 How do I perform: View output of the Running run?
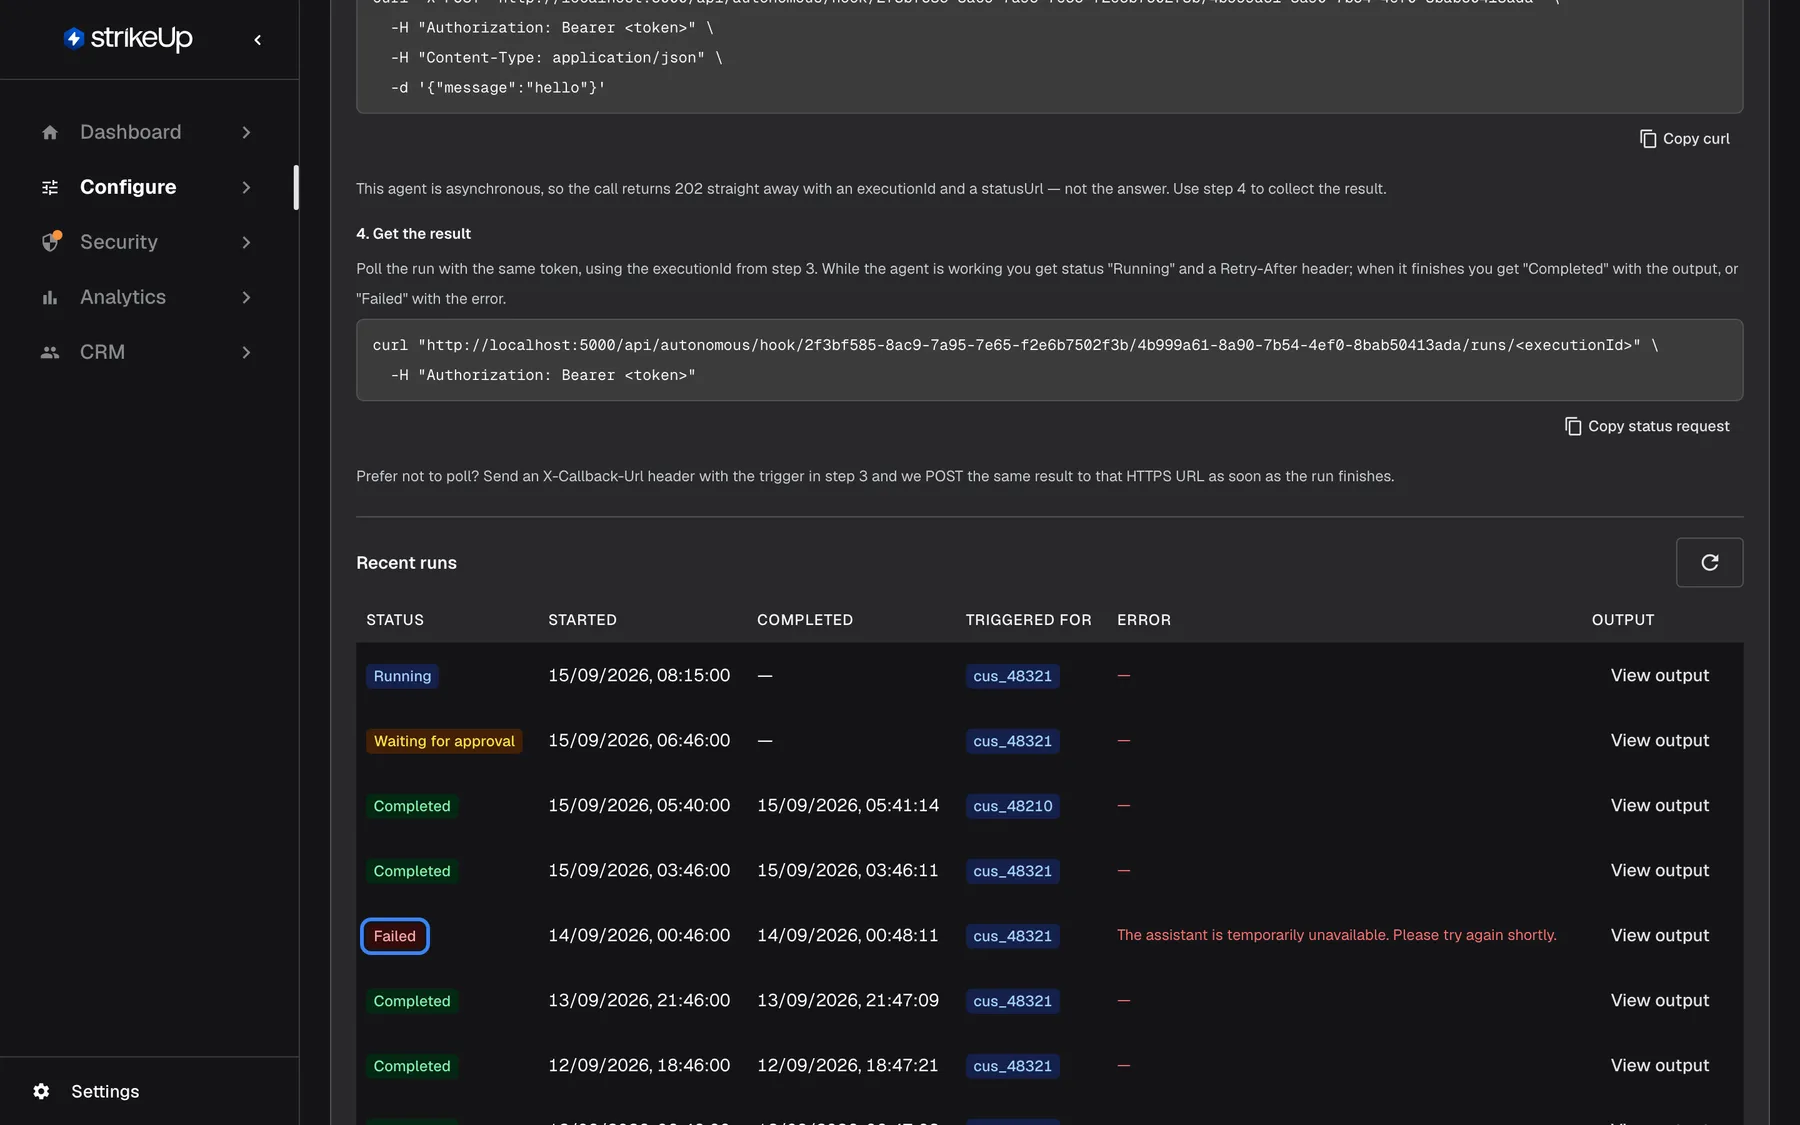pyautogui.click(x=1659, y=675)
